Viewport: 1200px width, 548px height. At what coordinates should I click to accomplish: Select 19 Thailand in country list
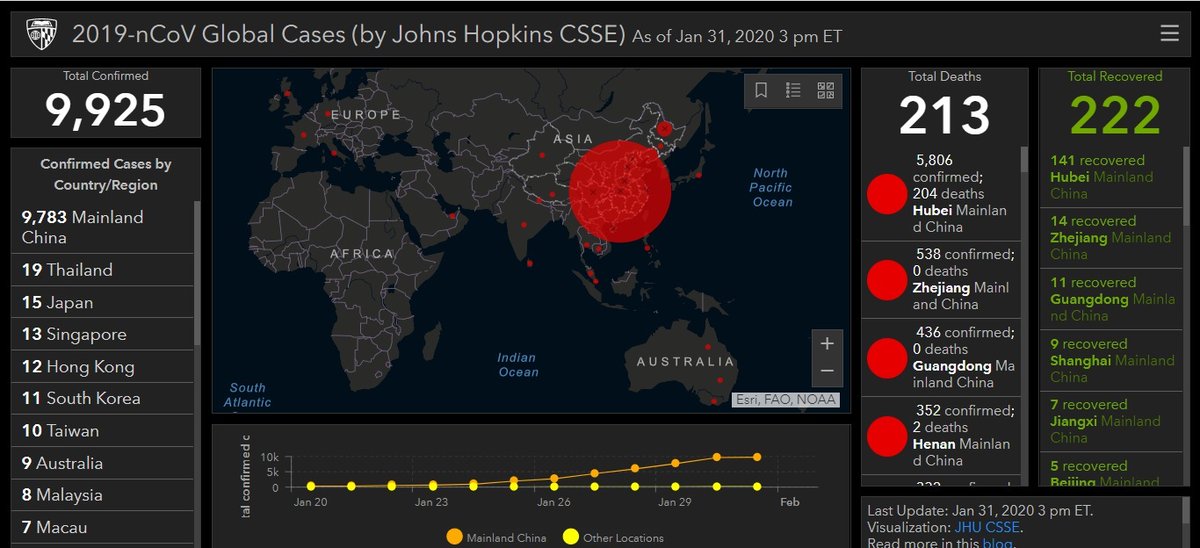point(102,270)
